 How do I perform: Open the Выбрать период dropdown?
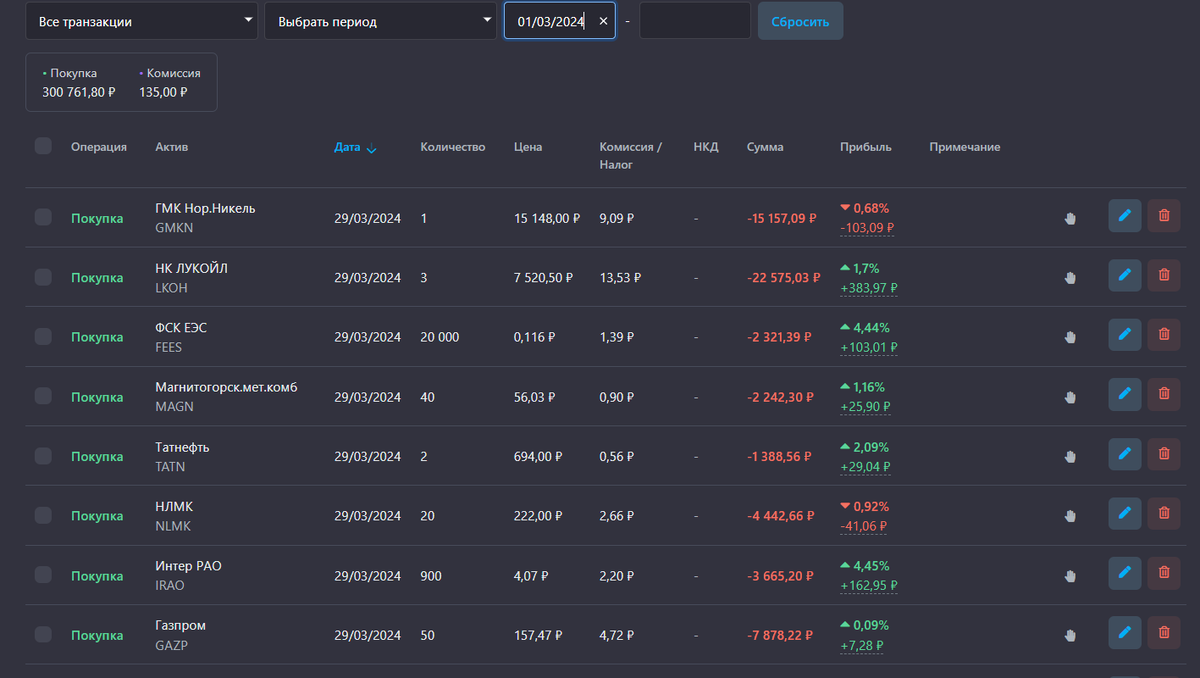[380, 21]
